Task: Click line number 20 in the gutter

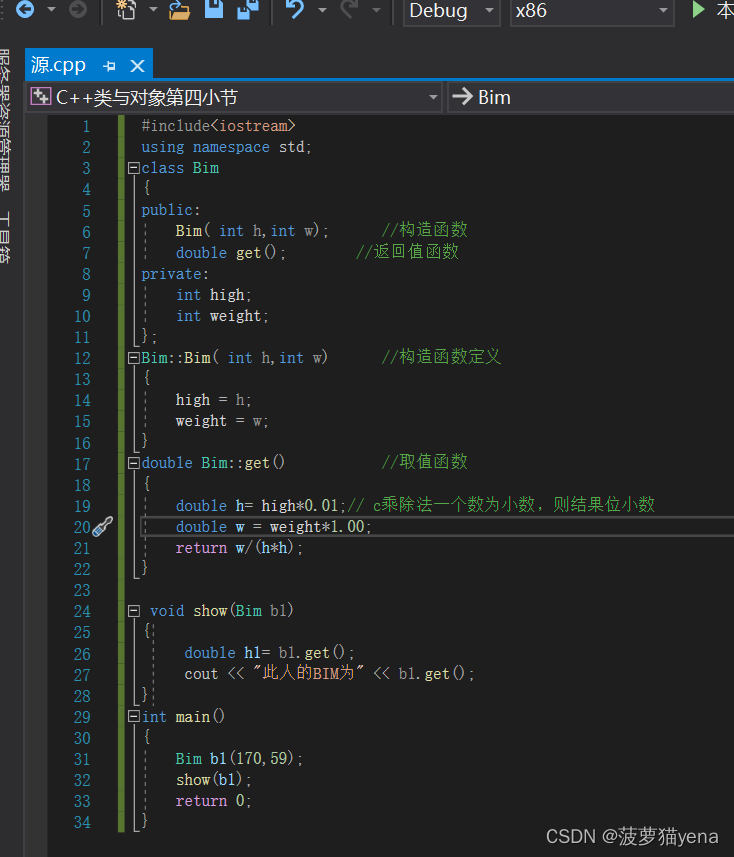Action: coord(82,527)
